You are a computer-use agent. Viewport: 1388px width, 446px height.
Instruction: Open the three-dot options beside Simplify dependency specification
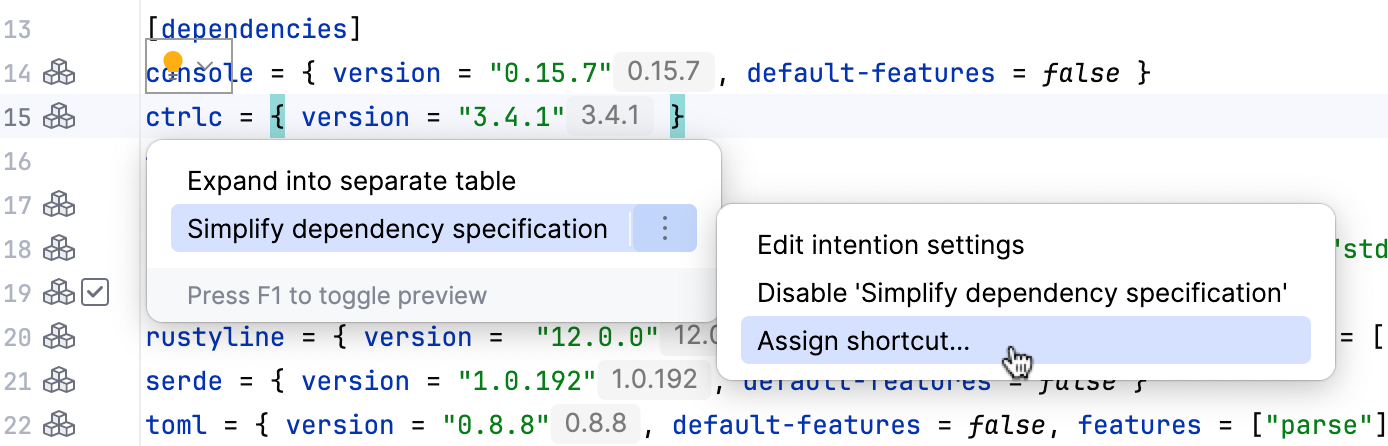click(x=665, y=230)
